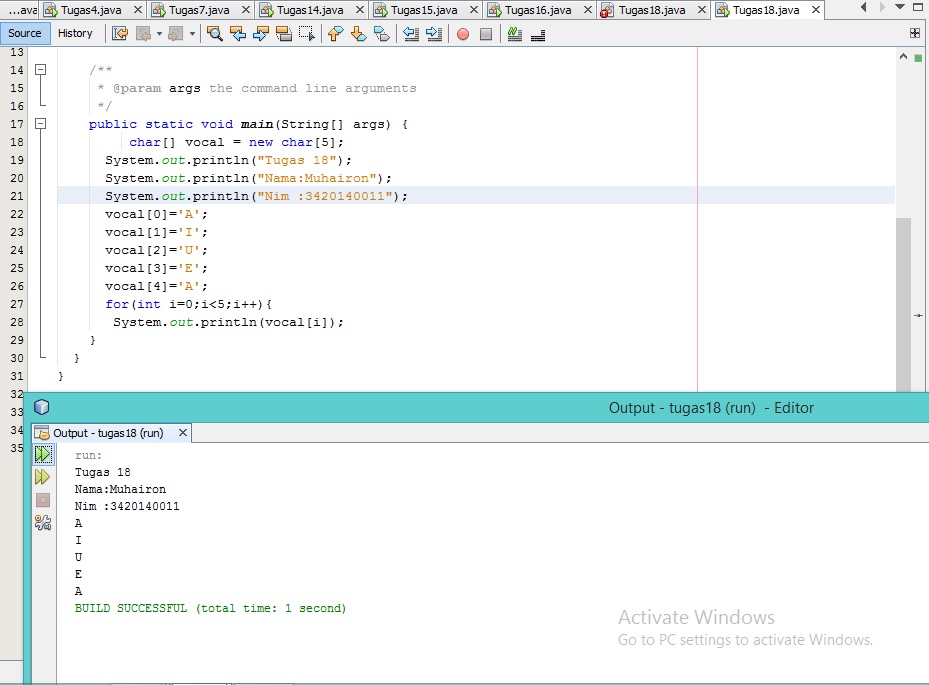The image size is (929, 685).
Task: Close the active Tugas18.java tab
Action: pos(816,9)
